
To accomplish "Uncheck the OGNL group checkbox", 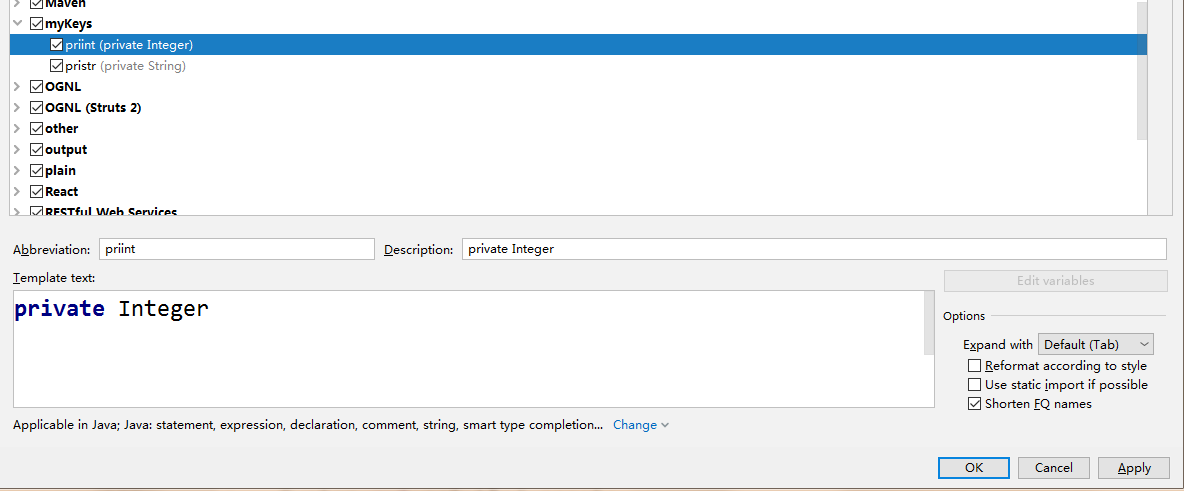I will coord(36,87).
